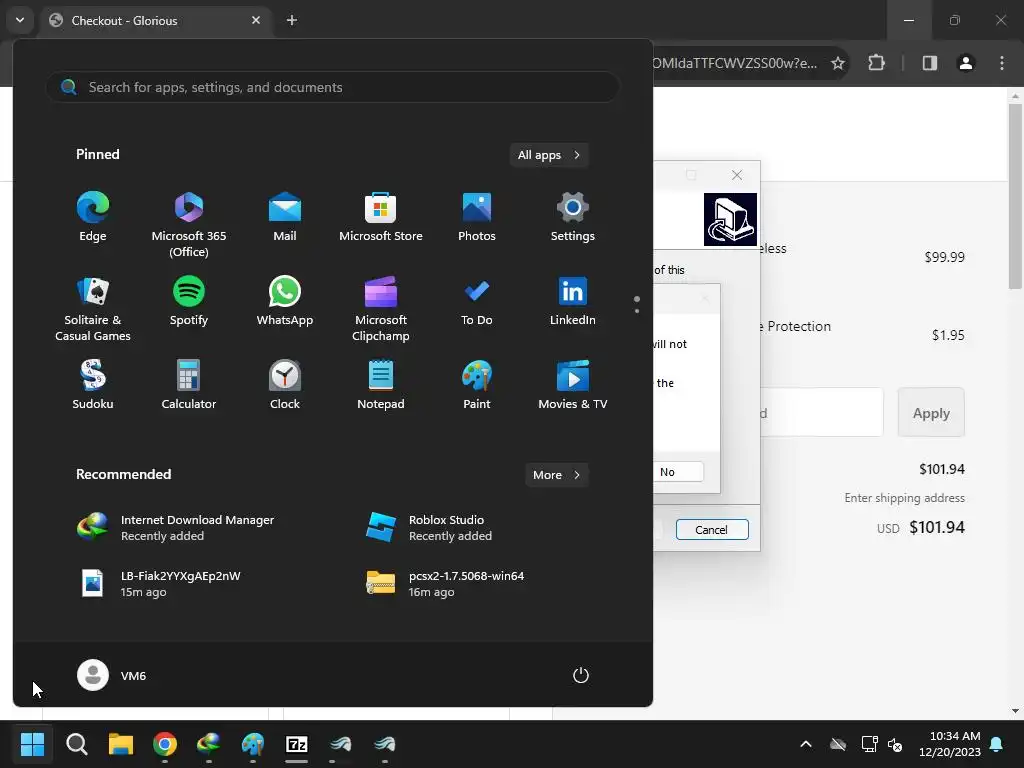Open the To Do app
Image resolution: width=1024 pixels, height=768 pixels.
click(477, 301)
